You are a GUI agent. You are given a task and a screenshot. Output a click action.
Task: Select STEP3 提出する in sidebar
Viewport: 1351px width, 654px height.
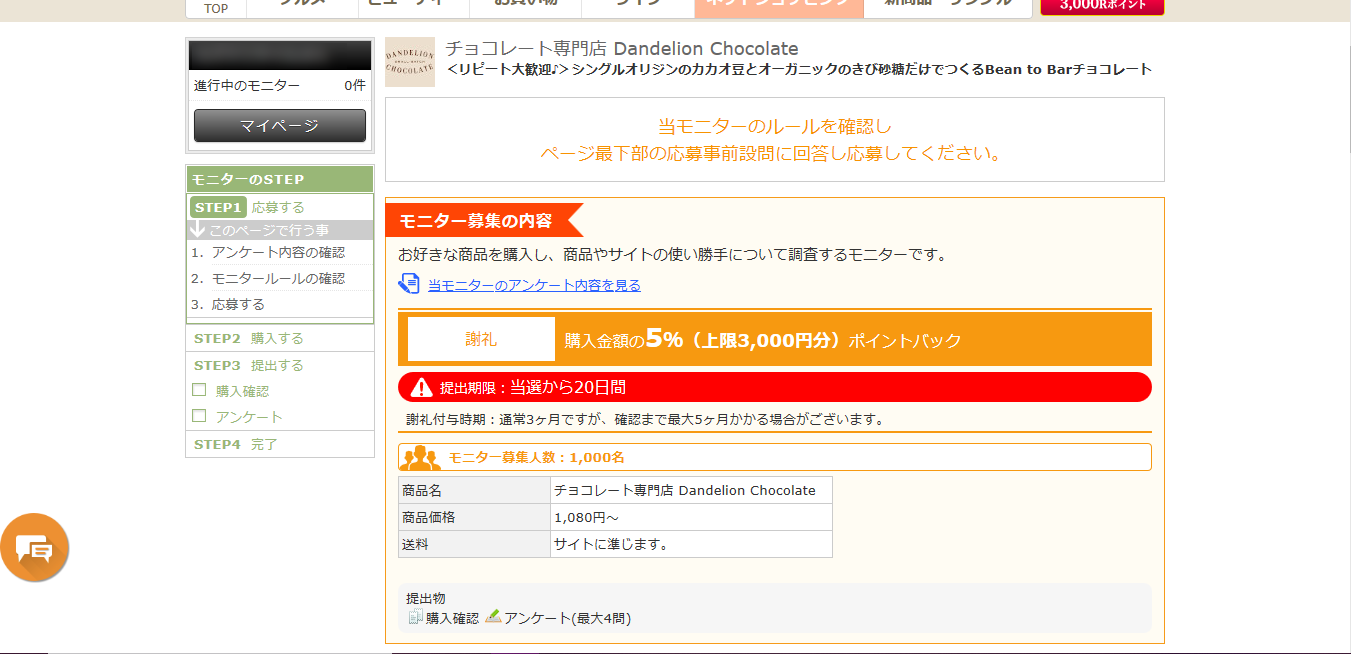point(280,365)
